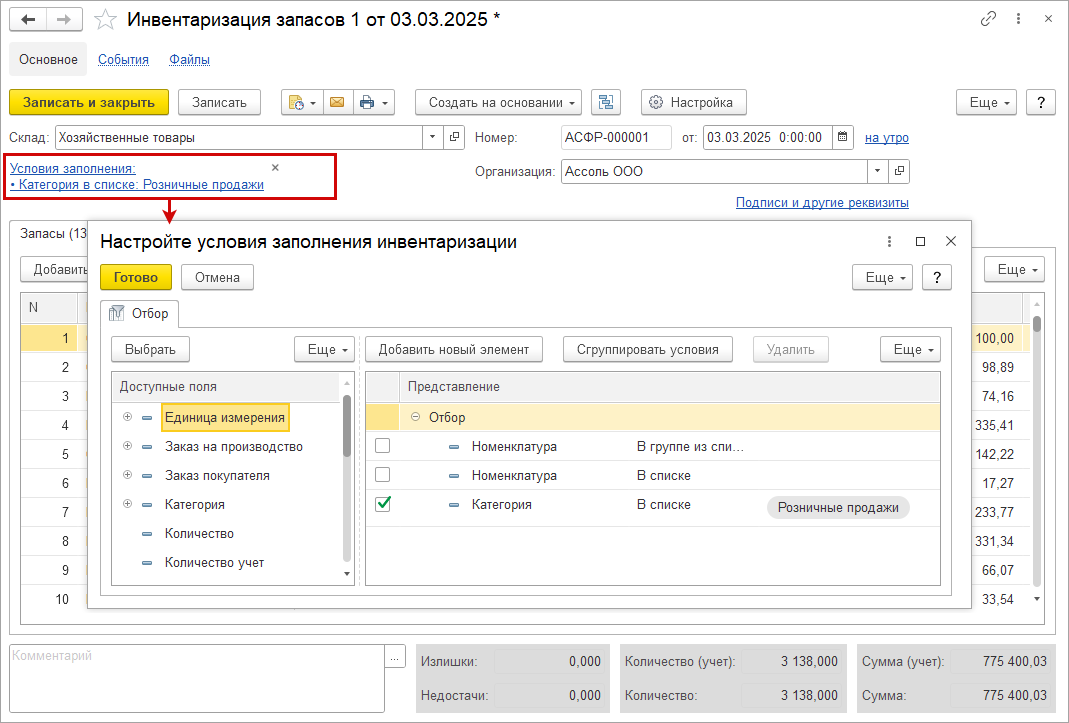This screenshot has height=723, width=1069.
Task: Click dash icon next to Количество field
Action: tap(147, 534)
